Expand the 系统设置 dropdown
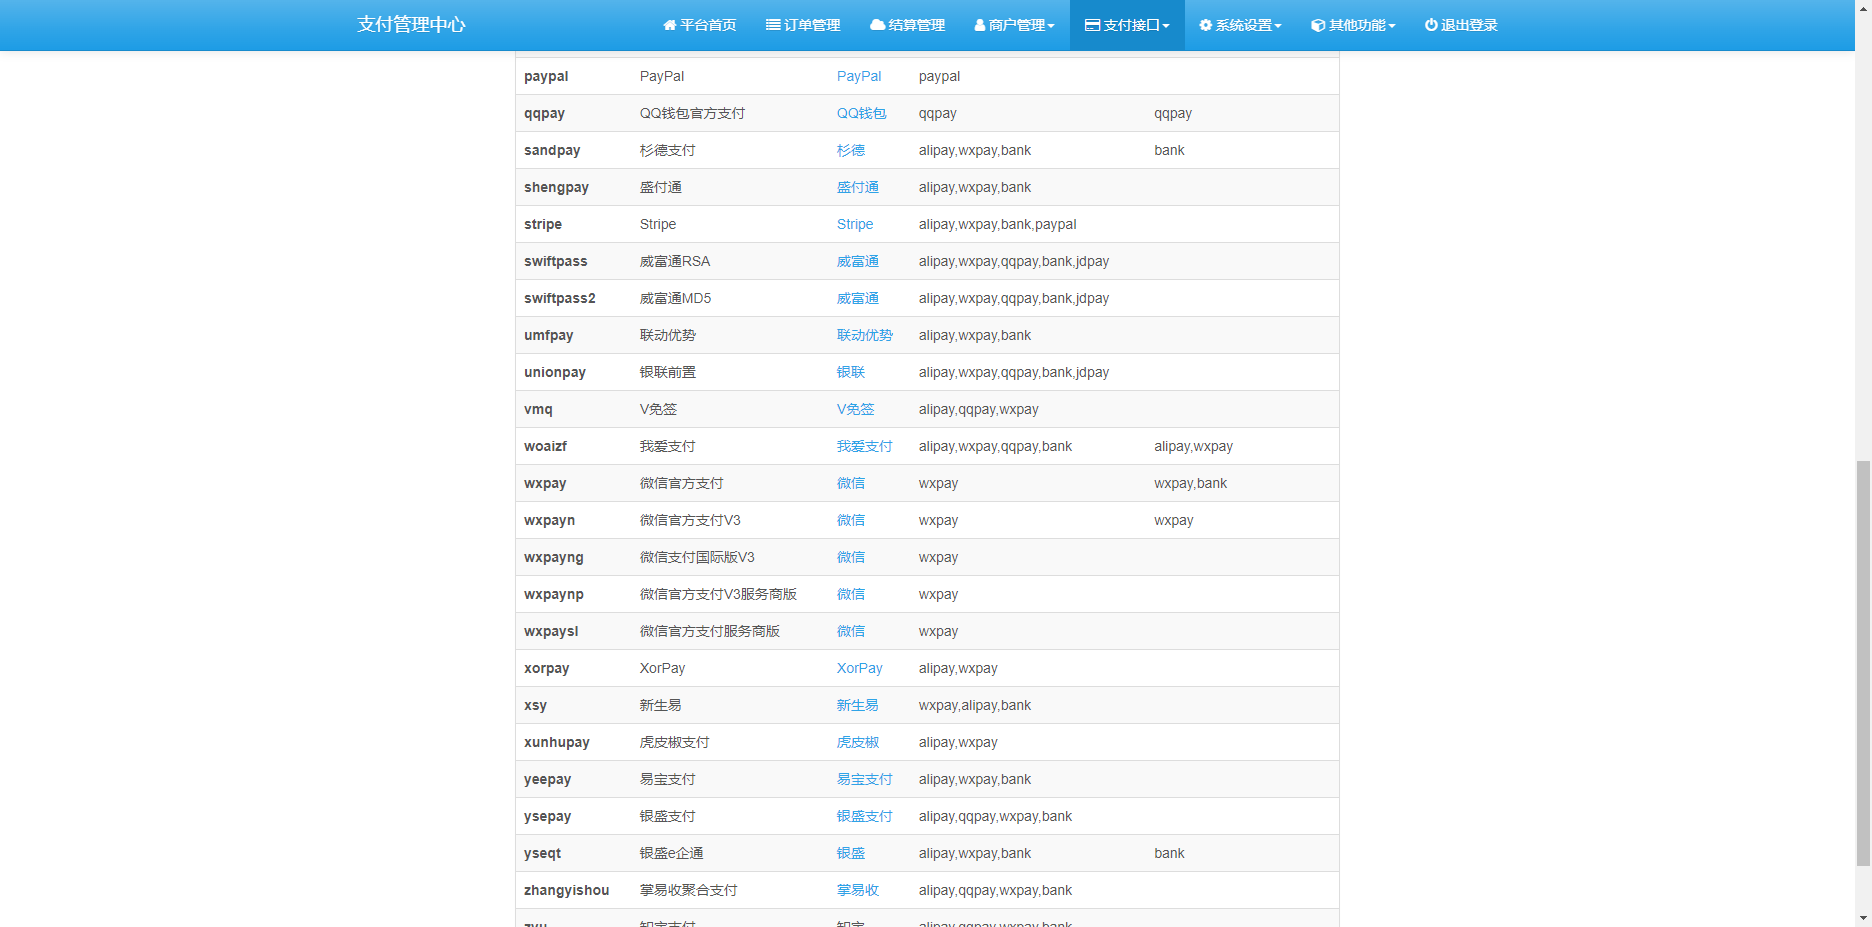1872x927 pixels. tap(1240, 25)
